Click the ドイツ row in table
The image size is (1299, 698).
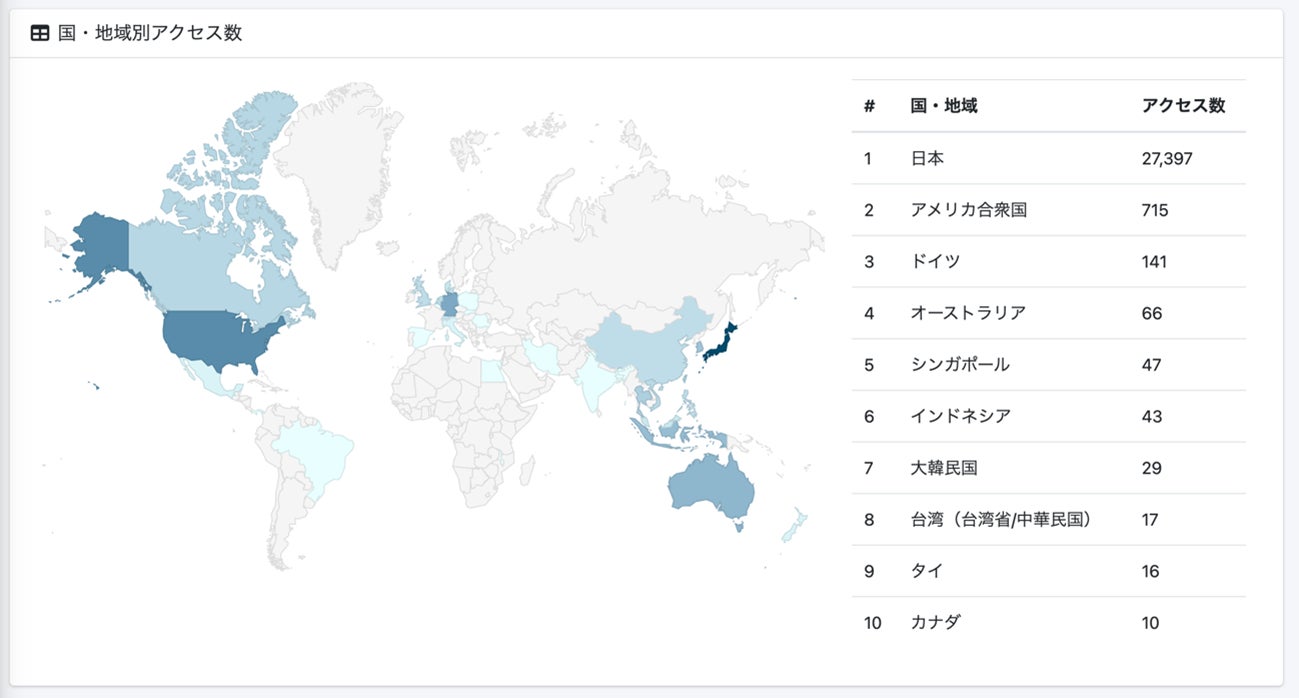(x=1048, y=262)
